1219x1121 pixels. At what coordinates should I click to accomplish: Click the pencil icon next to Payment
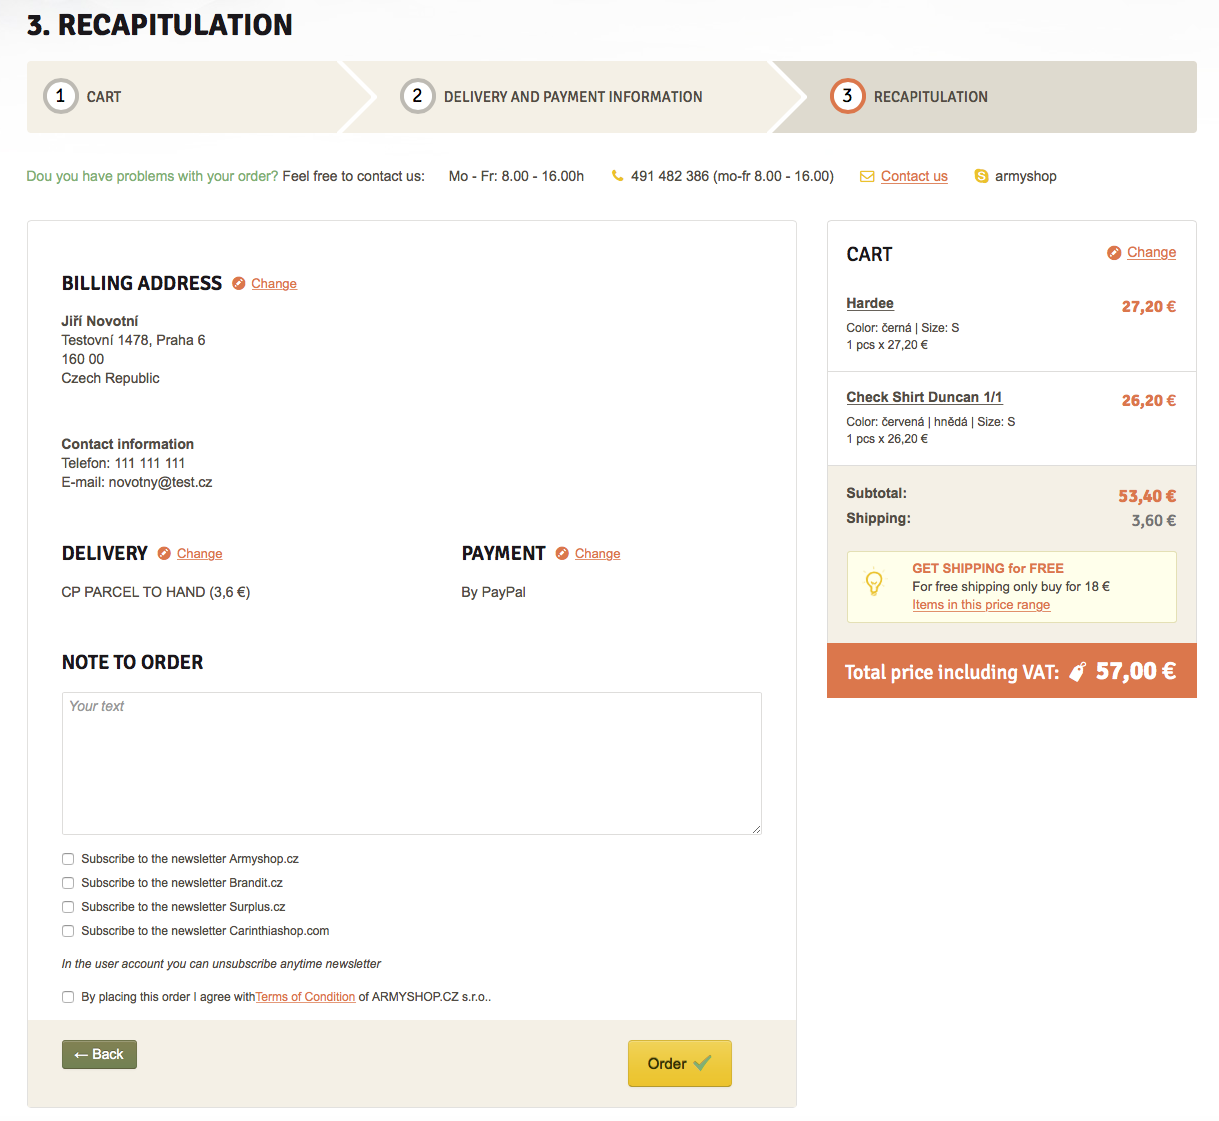[562, 554]
